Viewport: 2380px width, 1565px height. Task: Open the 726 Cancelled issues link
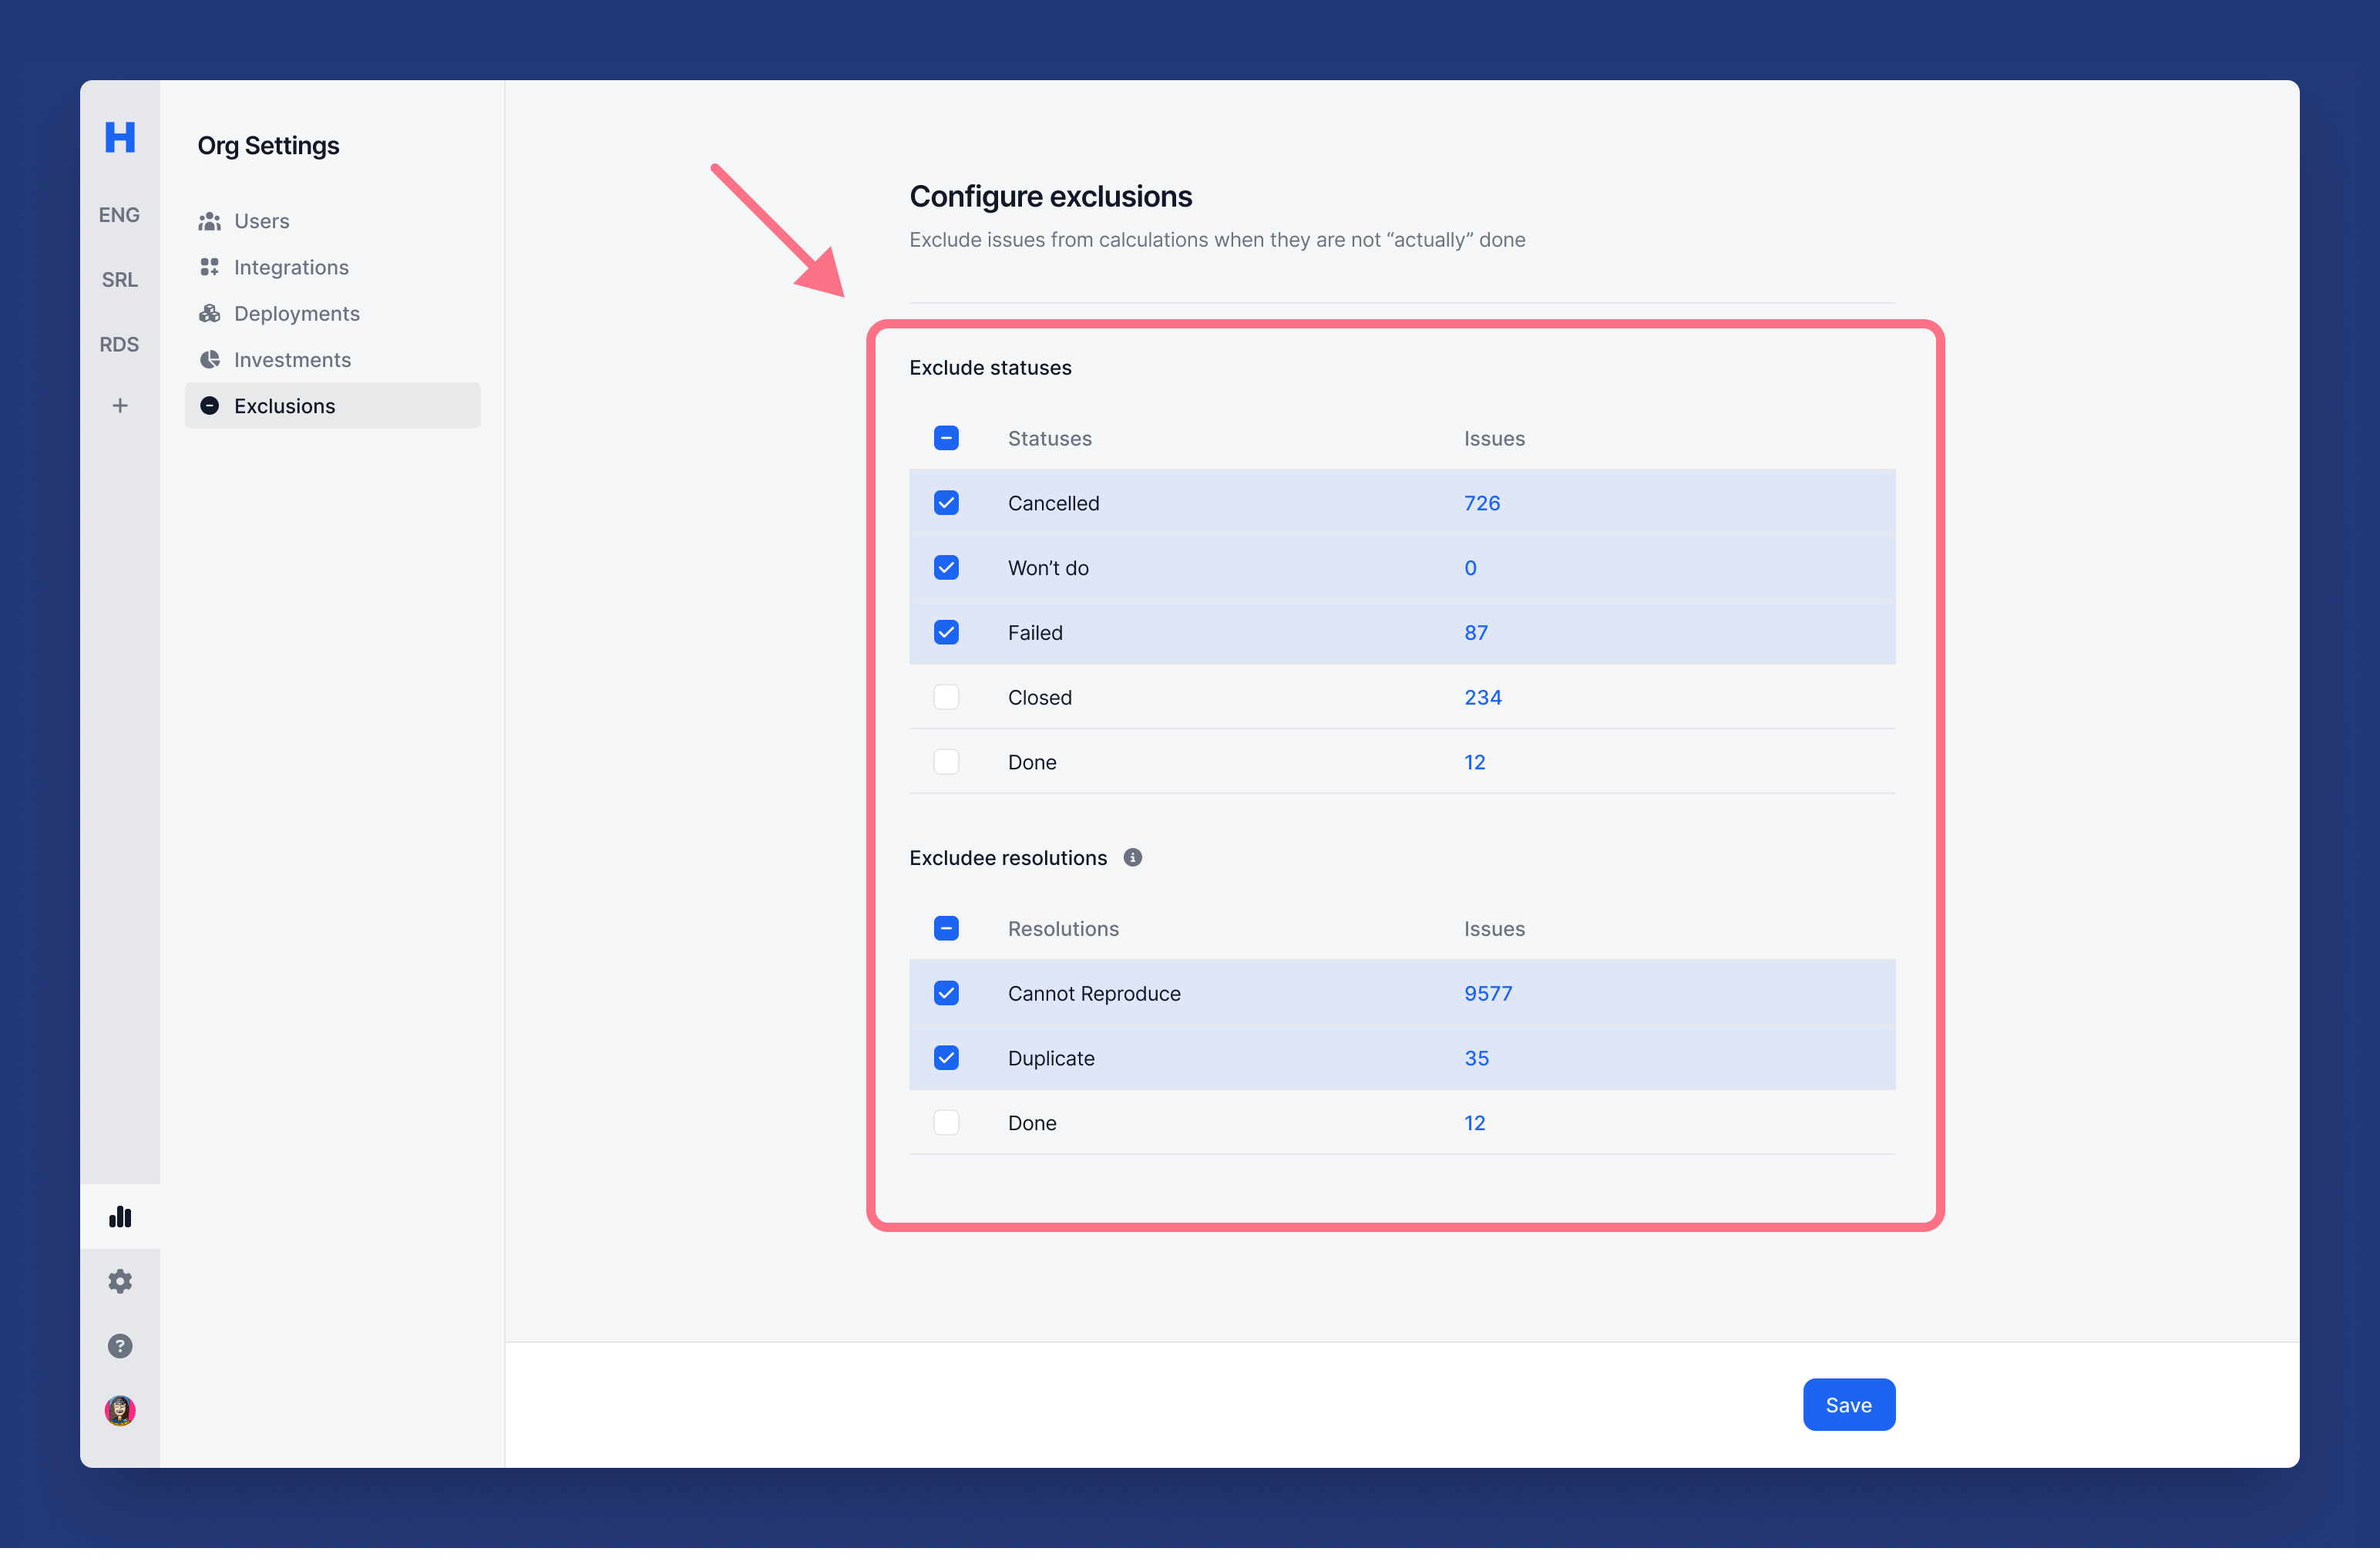1481,503
